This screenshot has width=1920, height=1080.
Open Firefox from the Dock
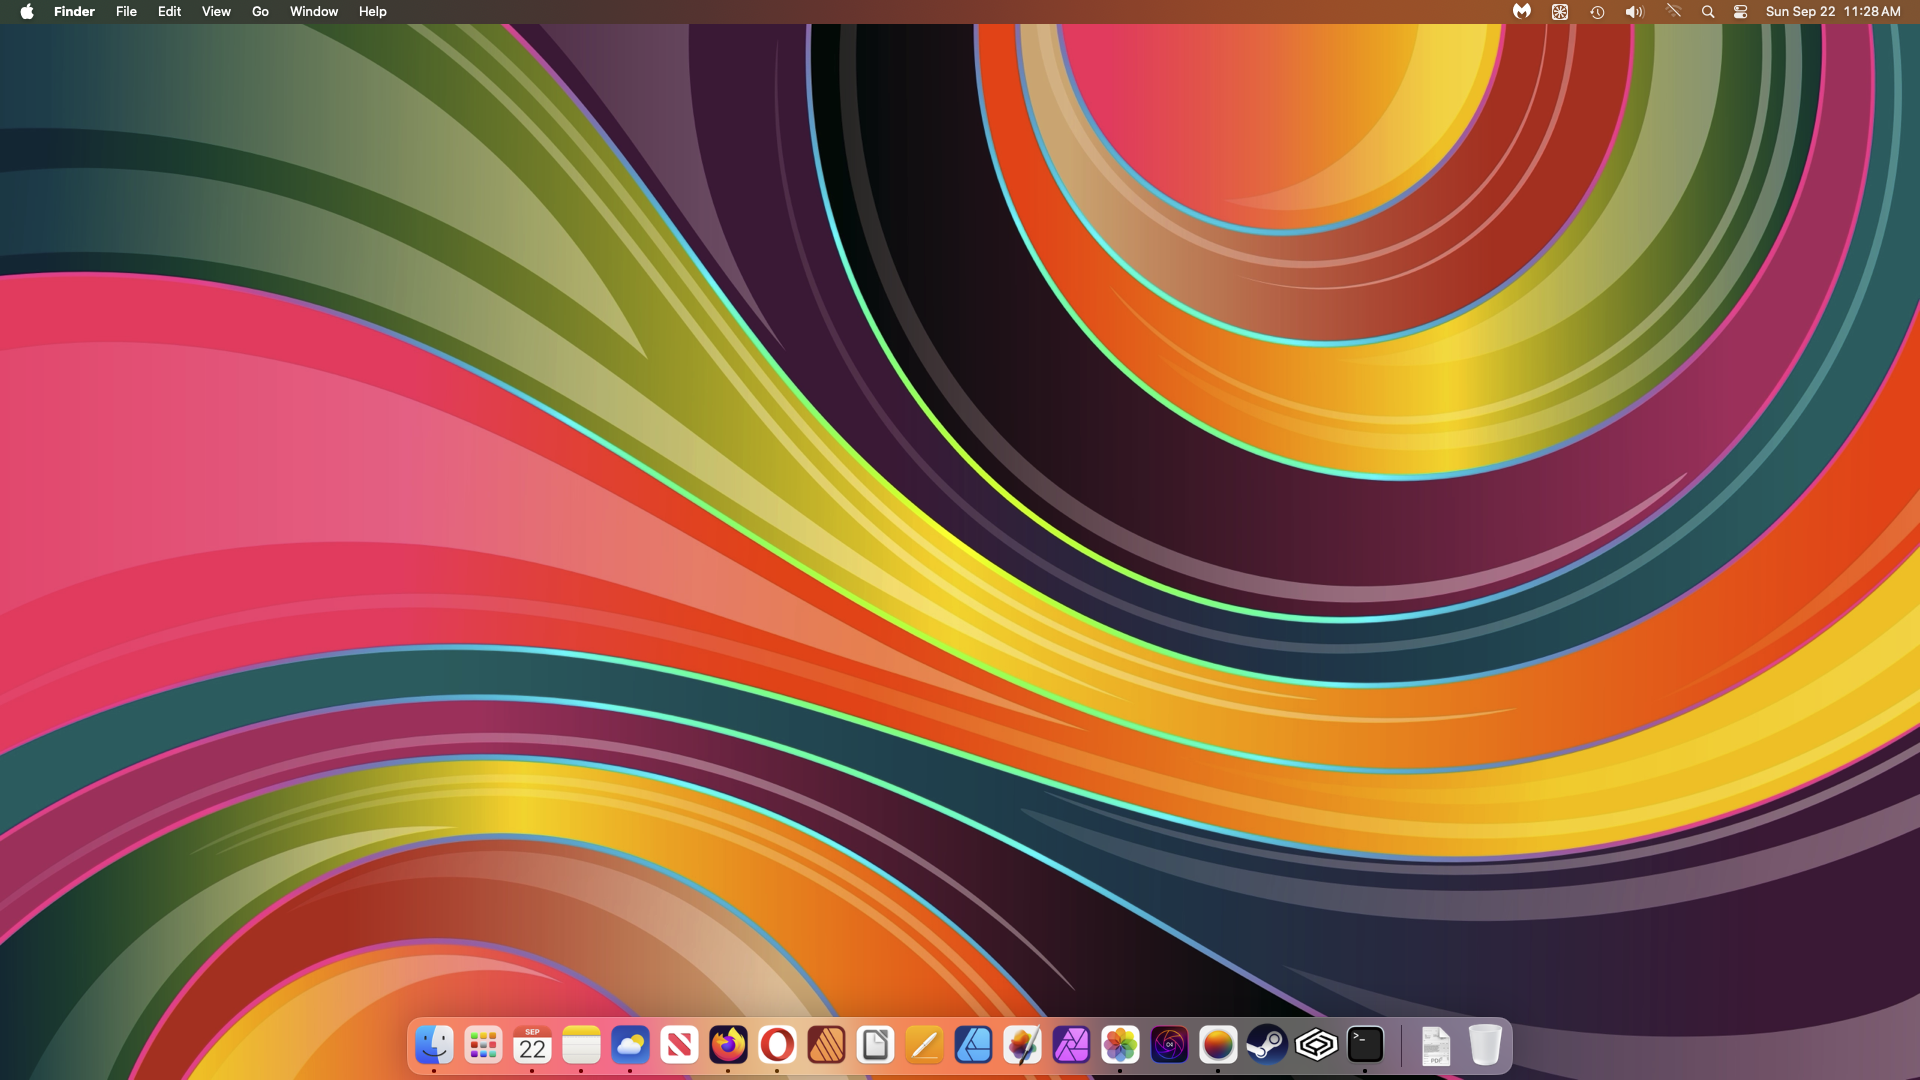click(x=728, y=1045)
